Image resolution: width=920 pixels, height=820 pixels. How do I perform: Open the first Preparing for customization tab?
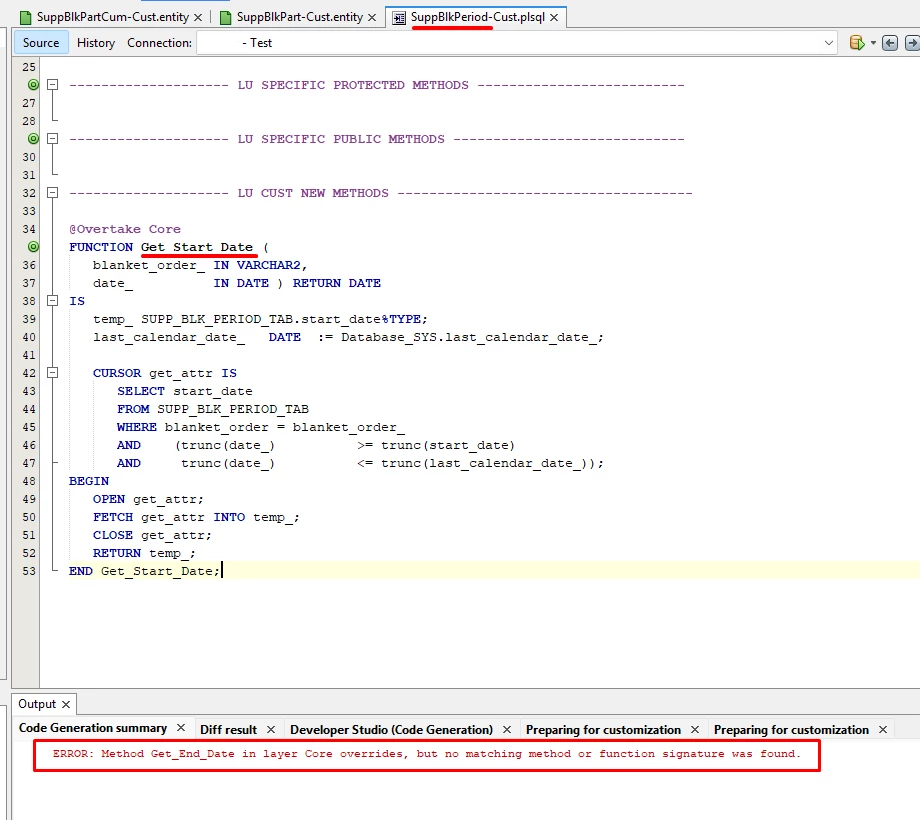click(x=603, y=730)
